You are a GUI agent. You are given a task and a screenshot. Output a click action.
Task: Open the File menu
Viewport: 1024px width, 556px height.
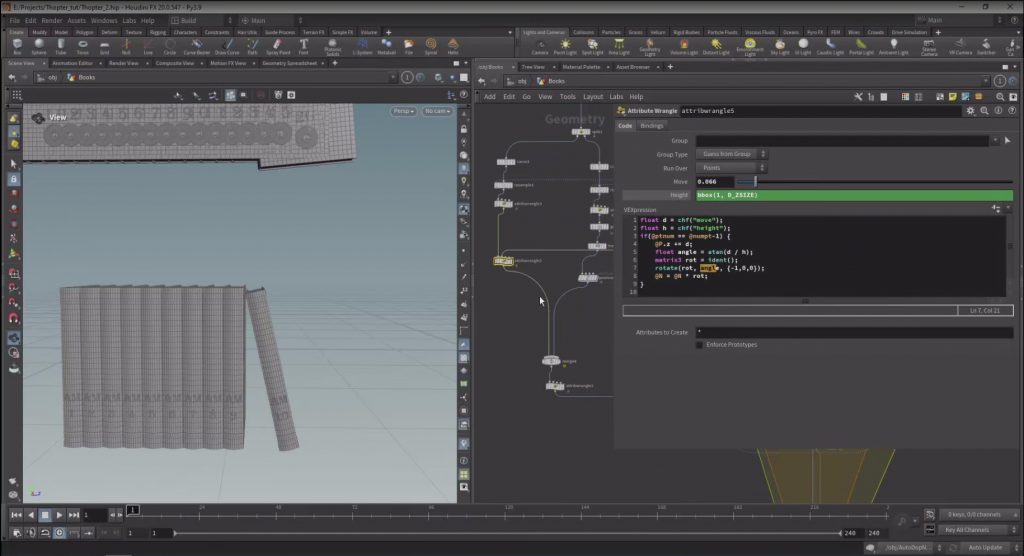[x=14, y=20]
